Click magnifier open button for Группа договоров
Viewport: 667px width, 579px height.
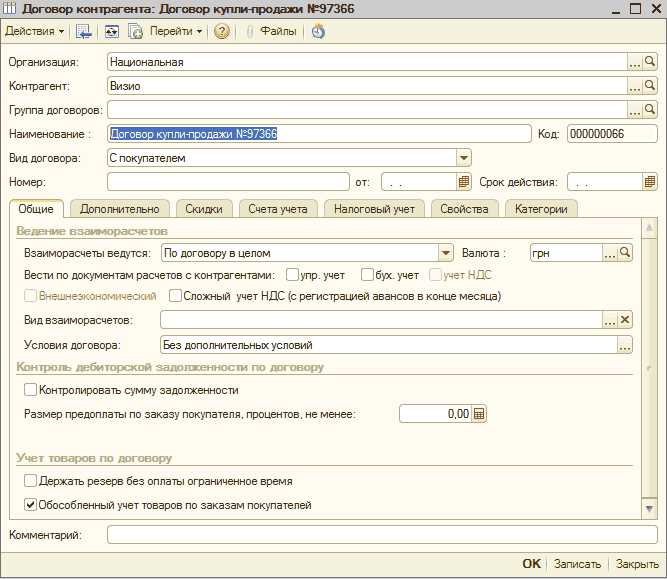click(x=649, y=110)
